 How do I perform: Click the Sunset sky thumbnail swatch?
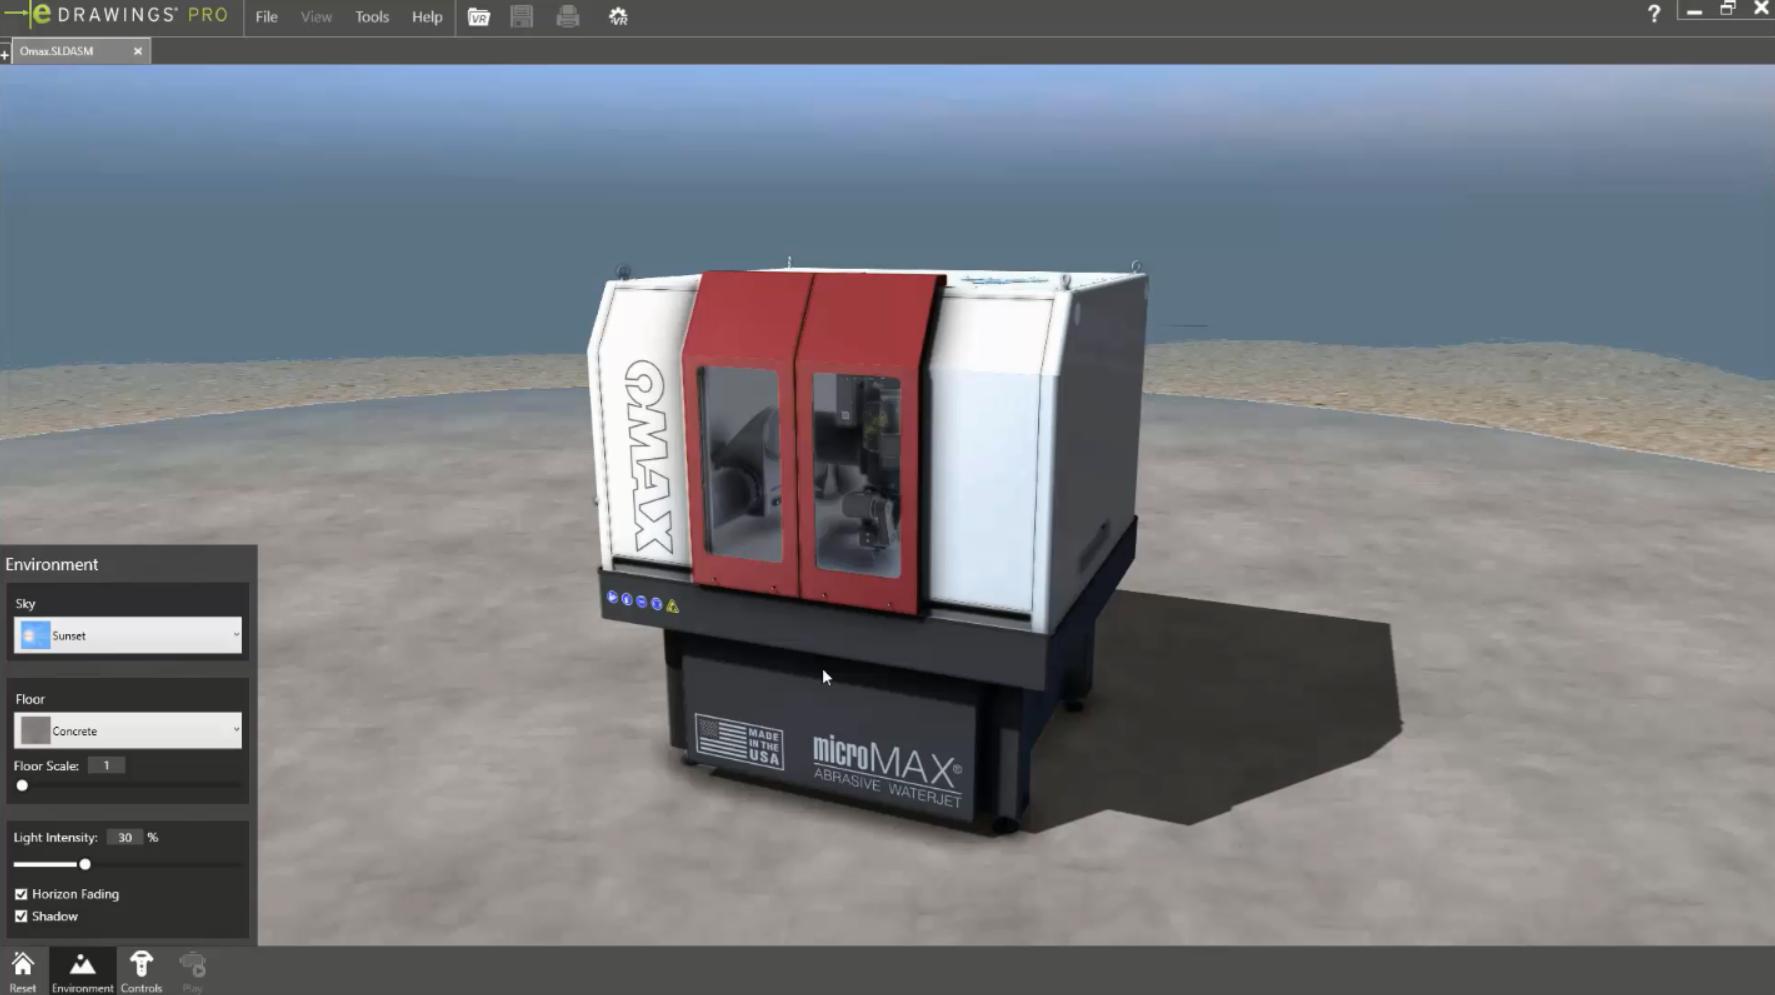point(35,635)
